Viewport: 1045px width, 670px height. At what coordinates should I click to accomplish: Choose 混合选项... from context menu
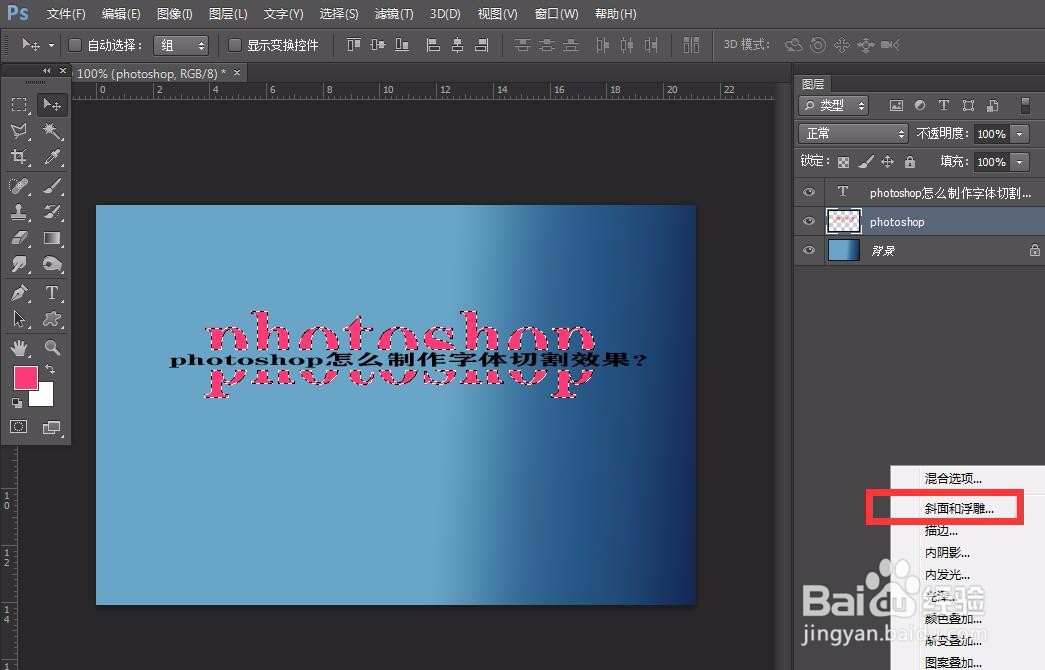point(953,478)
